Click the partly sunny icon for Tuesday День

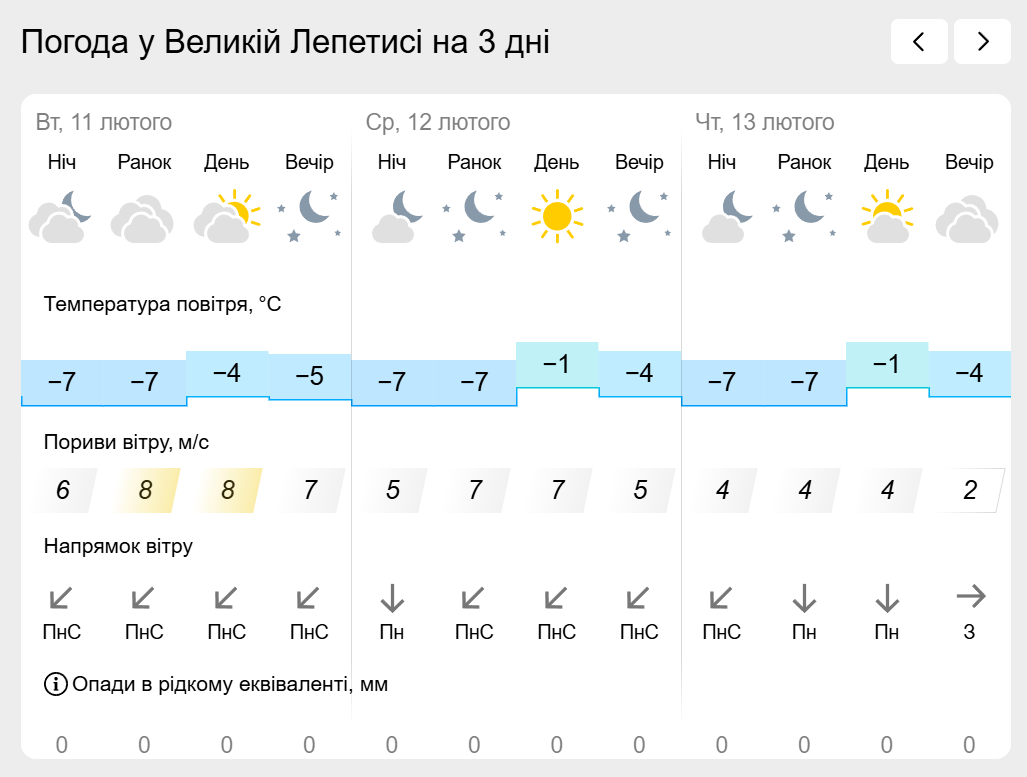tap(227, 216)
